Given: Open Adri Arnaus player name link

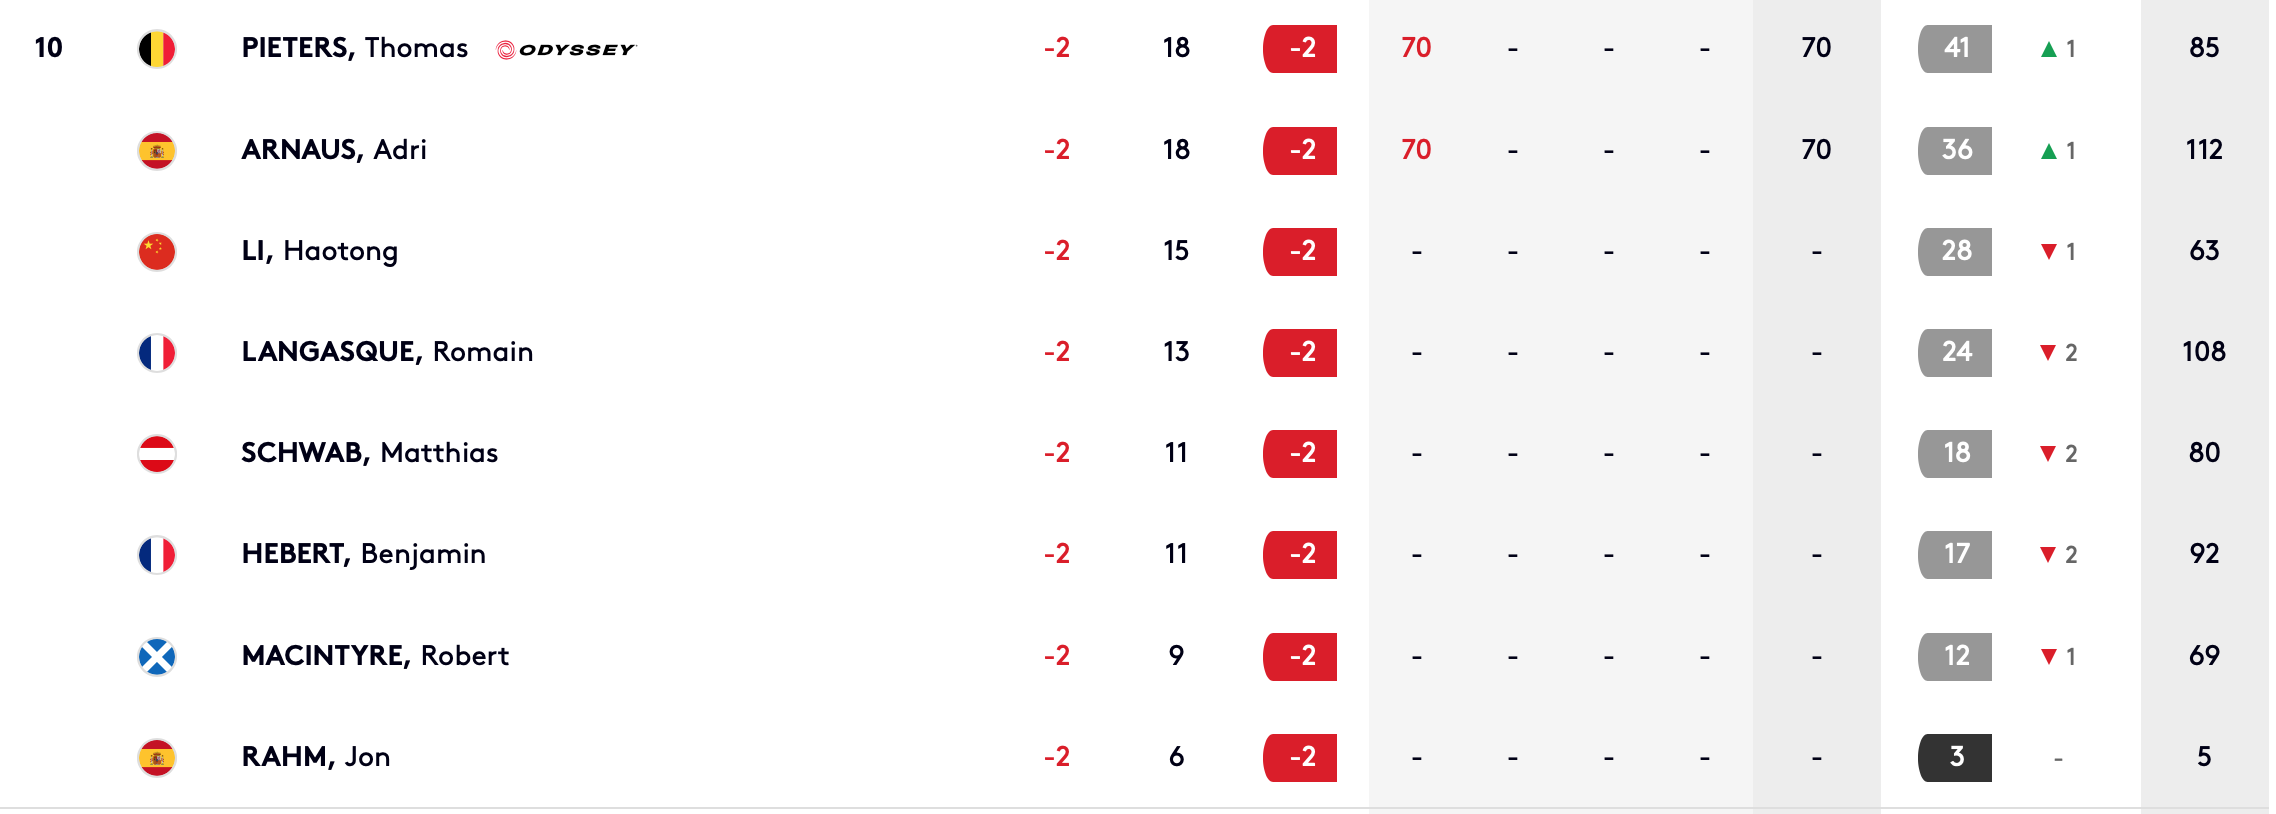Looking at the screenshot, I should [x=334, y=150].
